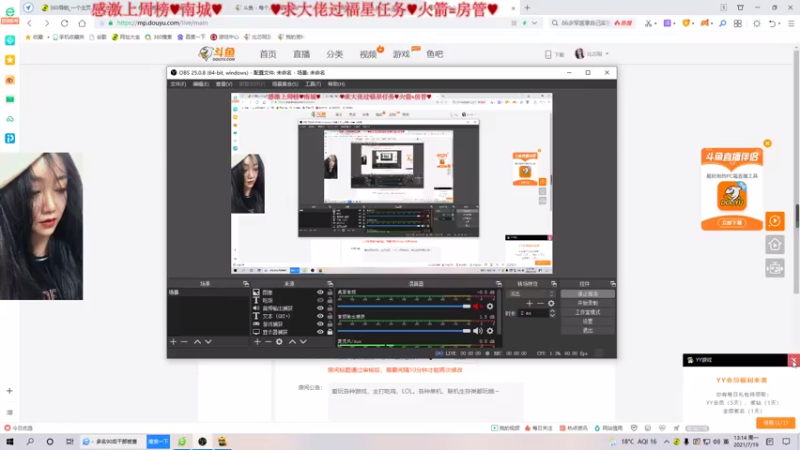Pop out the OBS mixer dock

(x=498, y=284)
